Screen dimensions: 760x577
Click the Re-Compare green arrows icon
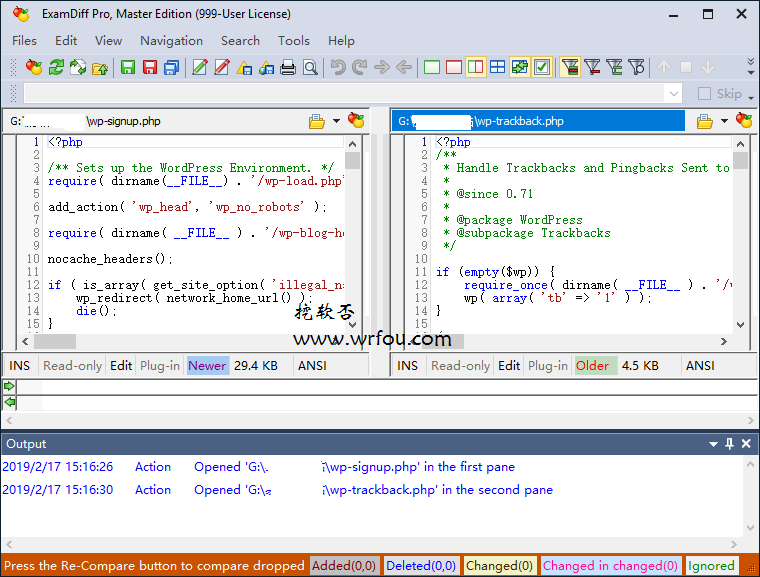click(x=56, y=67)
